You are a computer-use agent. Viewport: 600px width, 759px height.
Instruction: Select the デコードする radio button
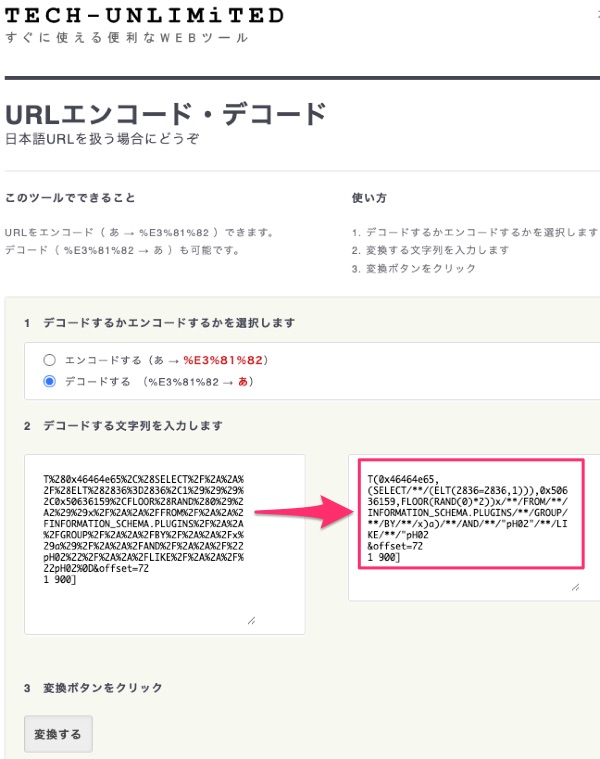coord(49,381)
